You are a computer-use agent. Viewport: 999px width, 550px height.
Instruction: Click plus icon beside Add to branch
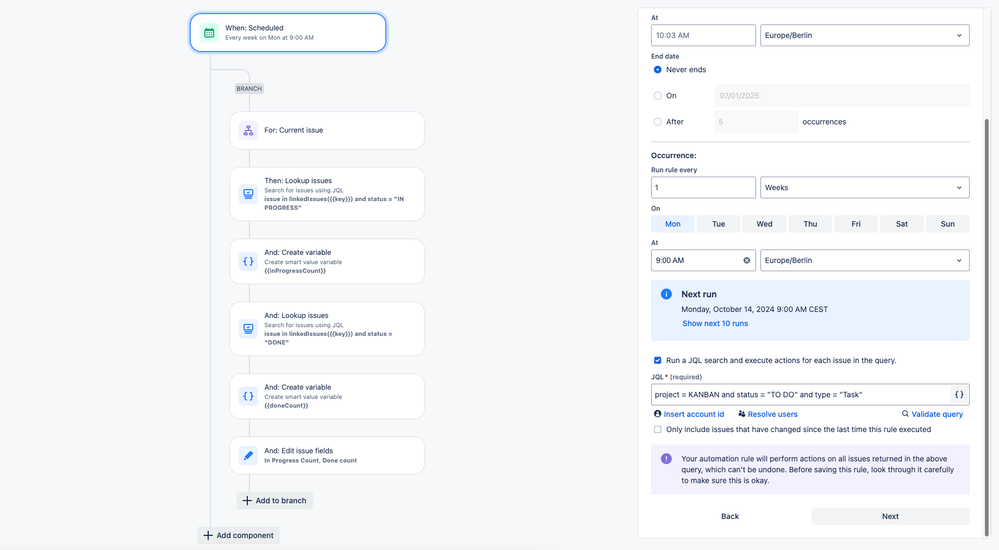pos(247,500)
